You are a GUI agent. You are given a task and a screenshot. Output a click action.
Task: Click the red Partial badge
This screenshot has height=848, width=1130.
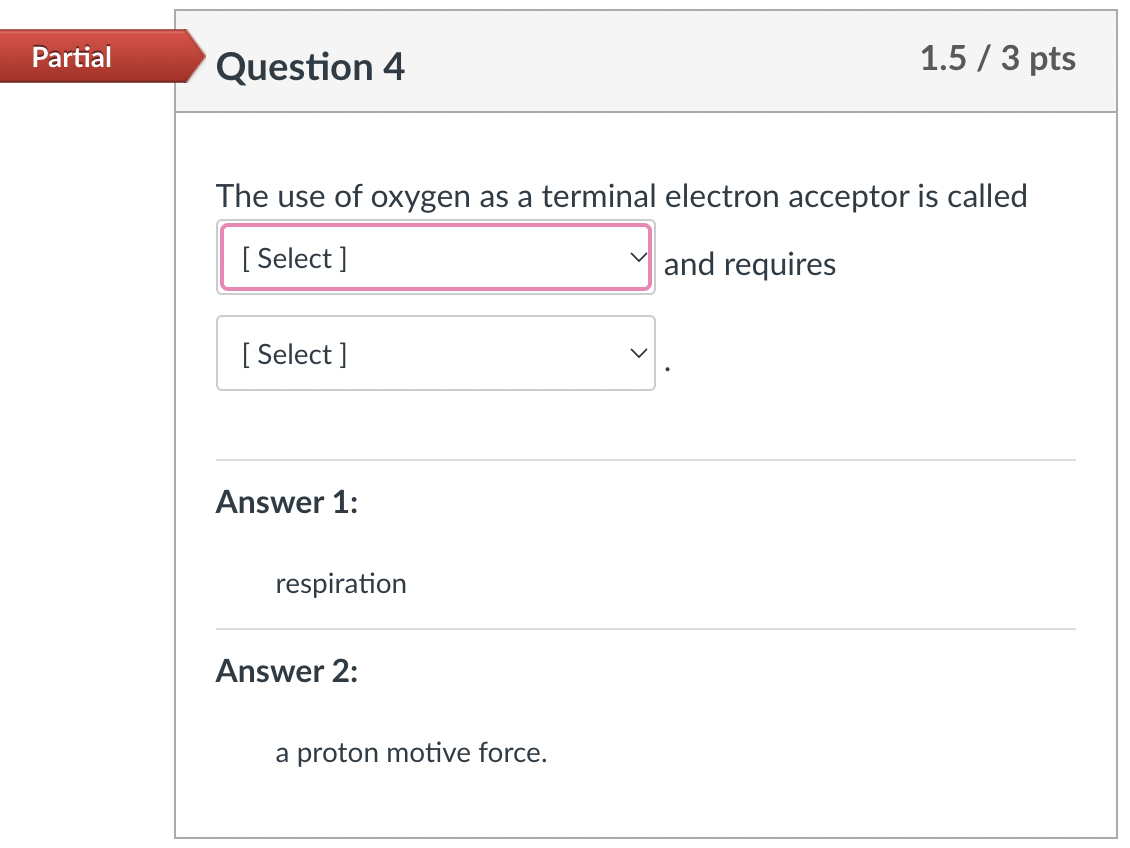72,57
